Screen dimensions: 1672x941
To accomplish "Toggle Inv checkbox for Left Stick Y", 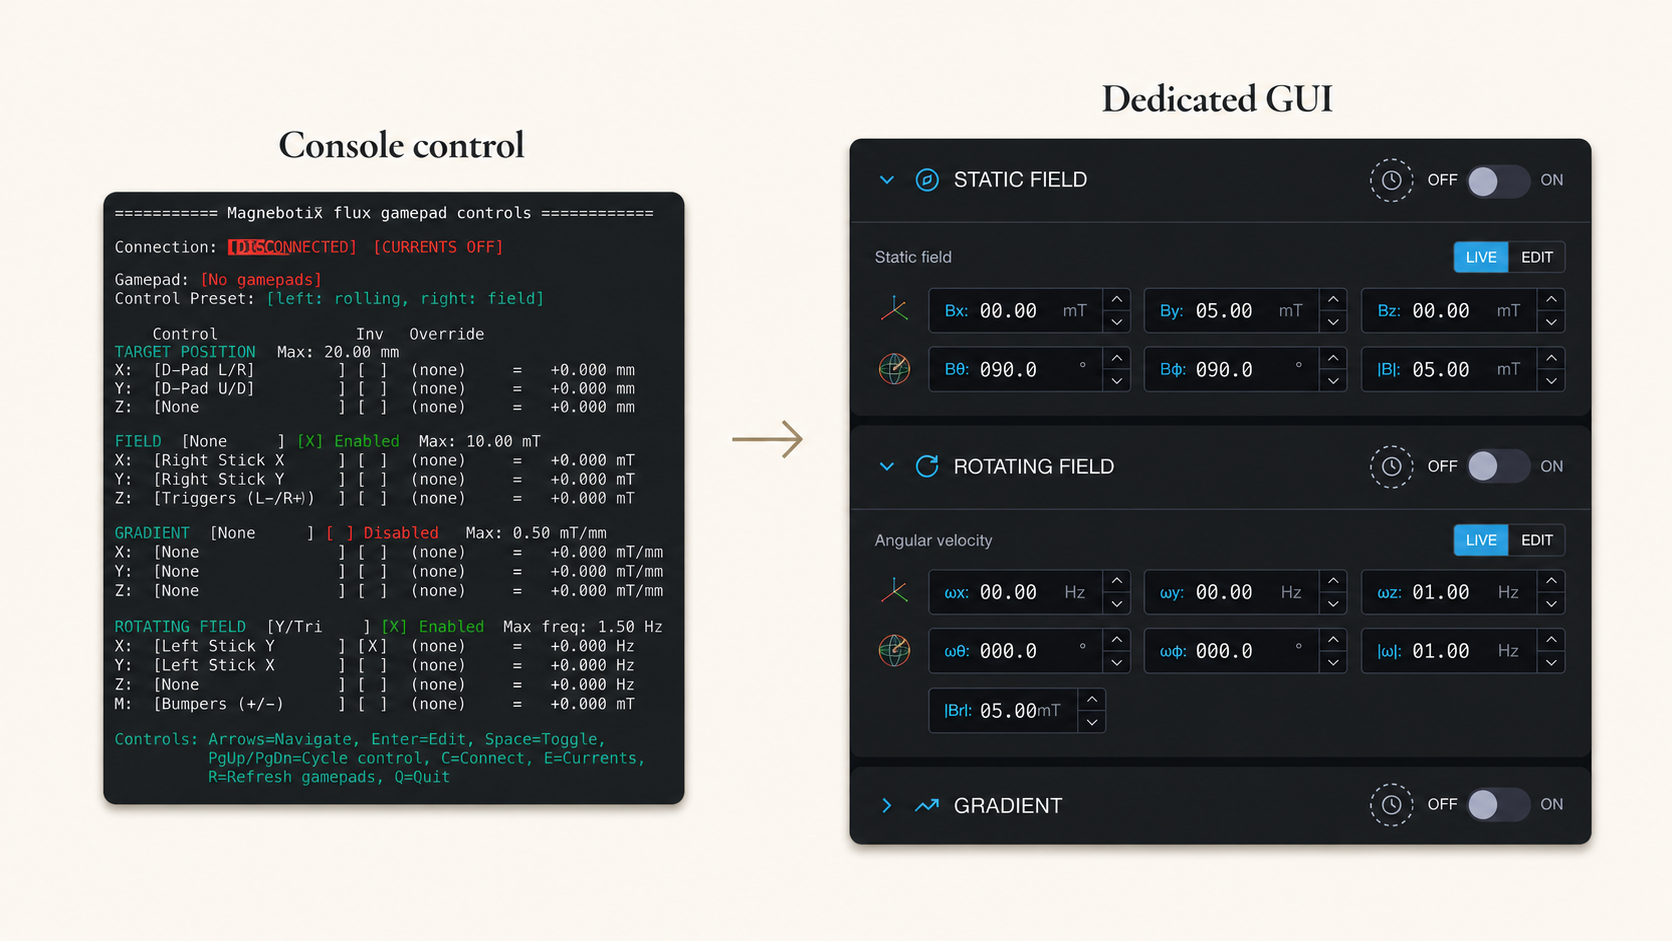I will tap(373, 646).
